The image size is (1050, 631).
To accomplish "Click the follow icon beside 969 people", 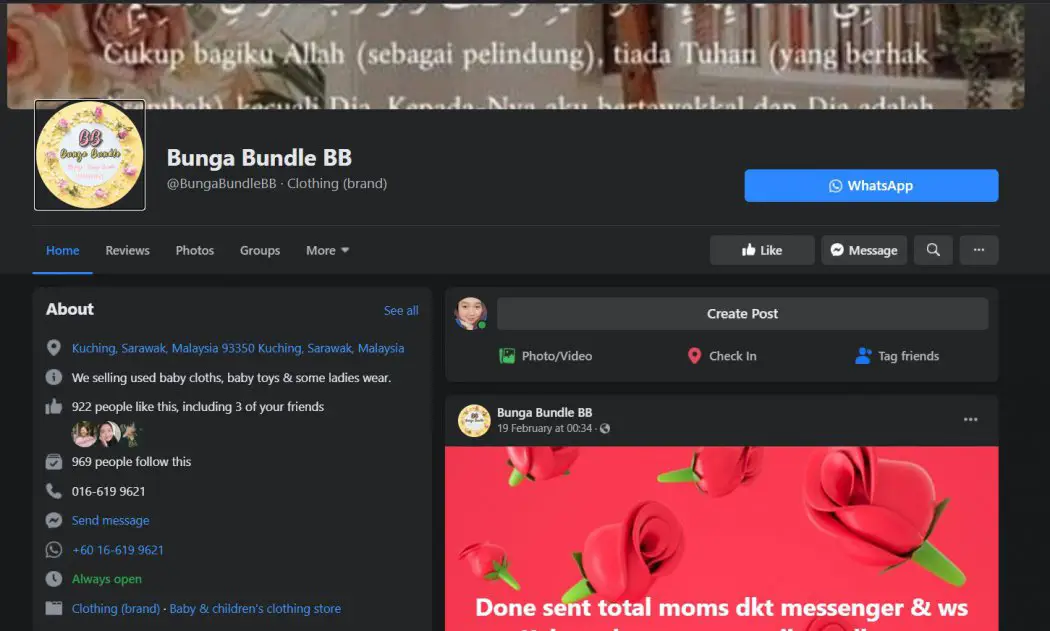I will coord(54,462).
